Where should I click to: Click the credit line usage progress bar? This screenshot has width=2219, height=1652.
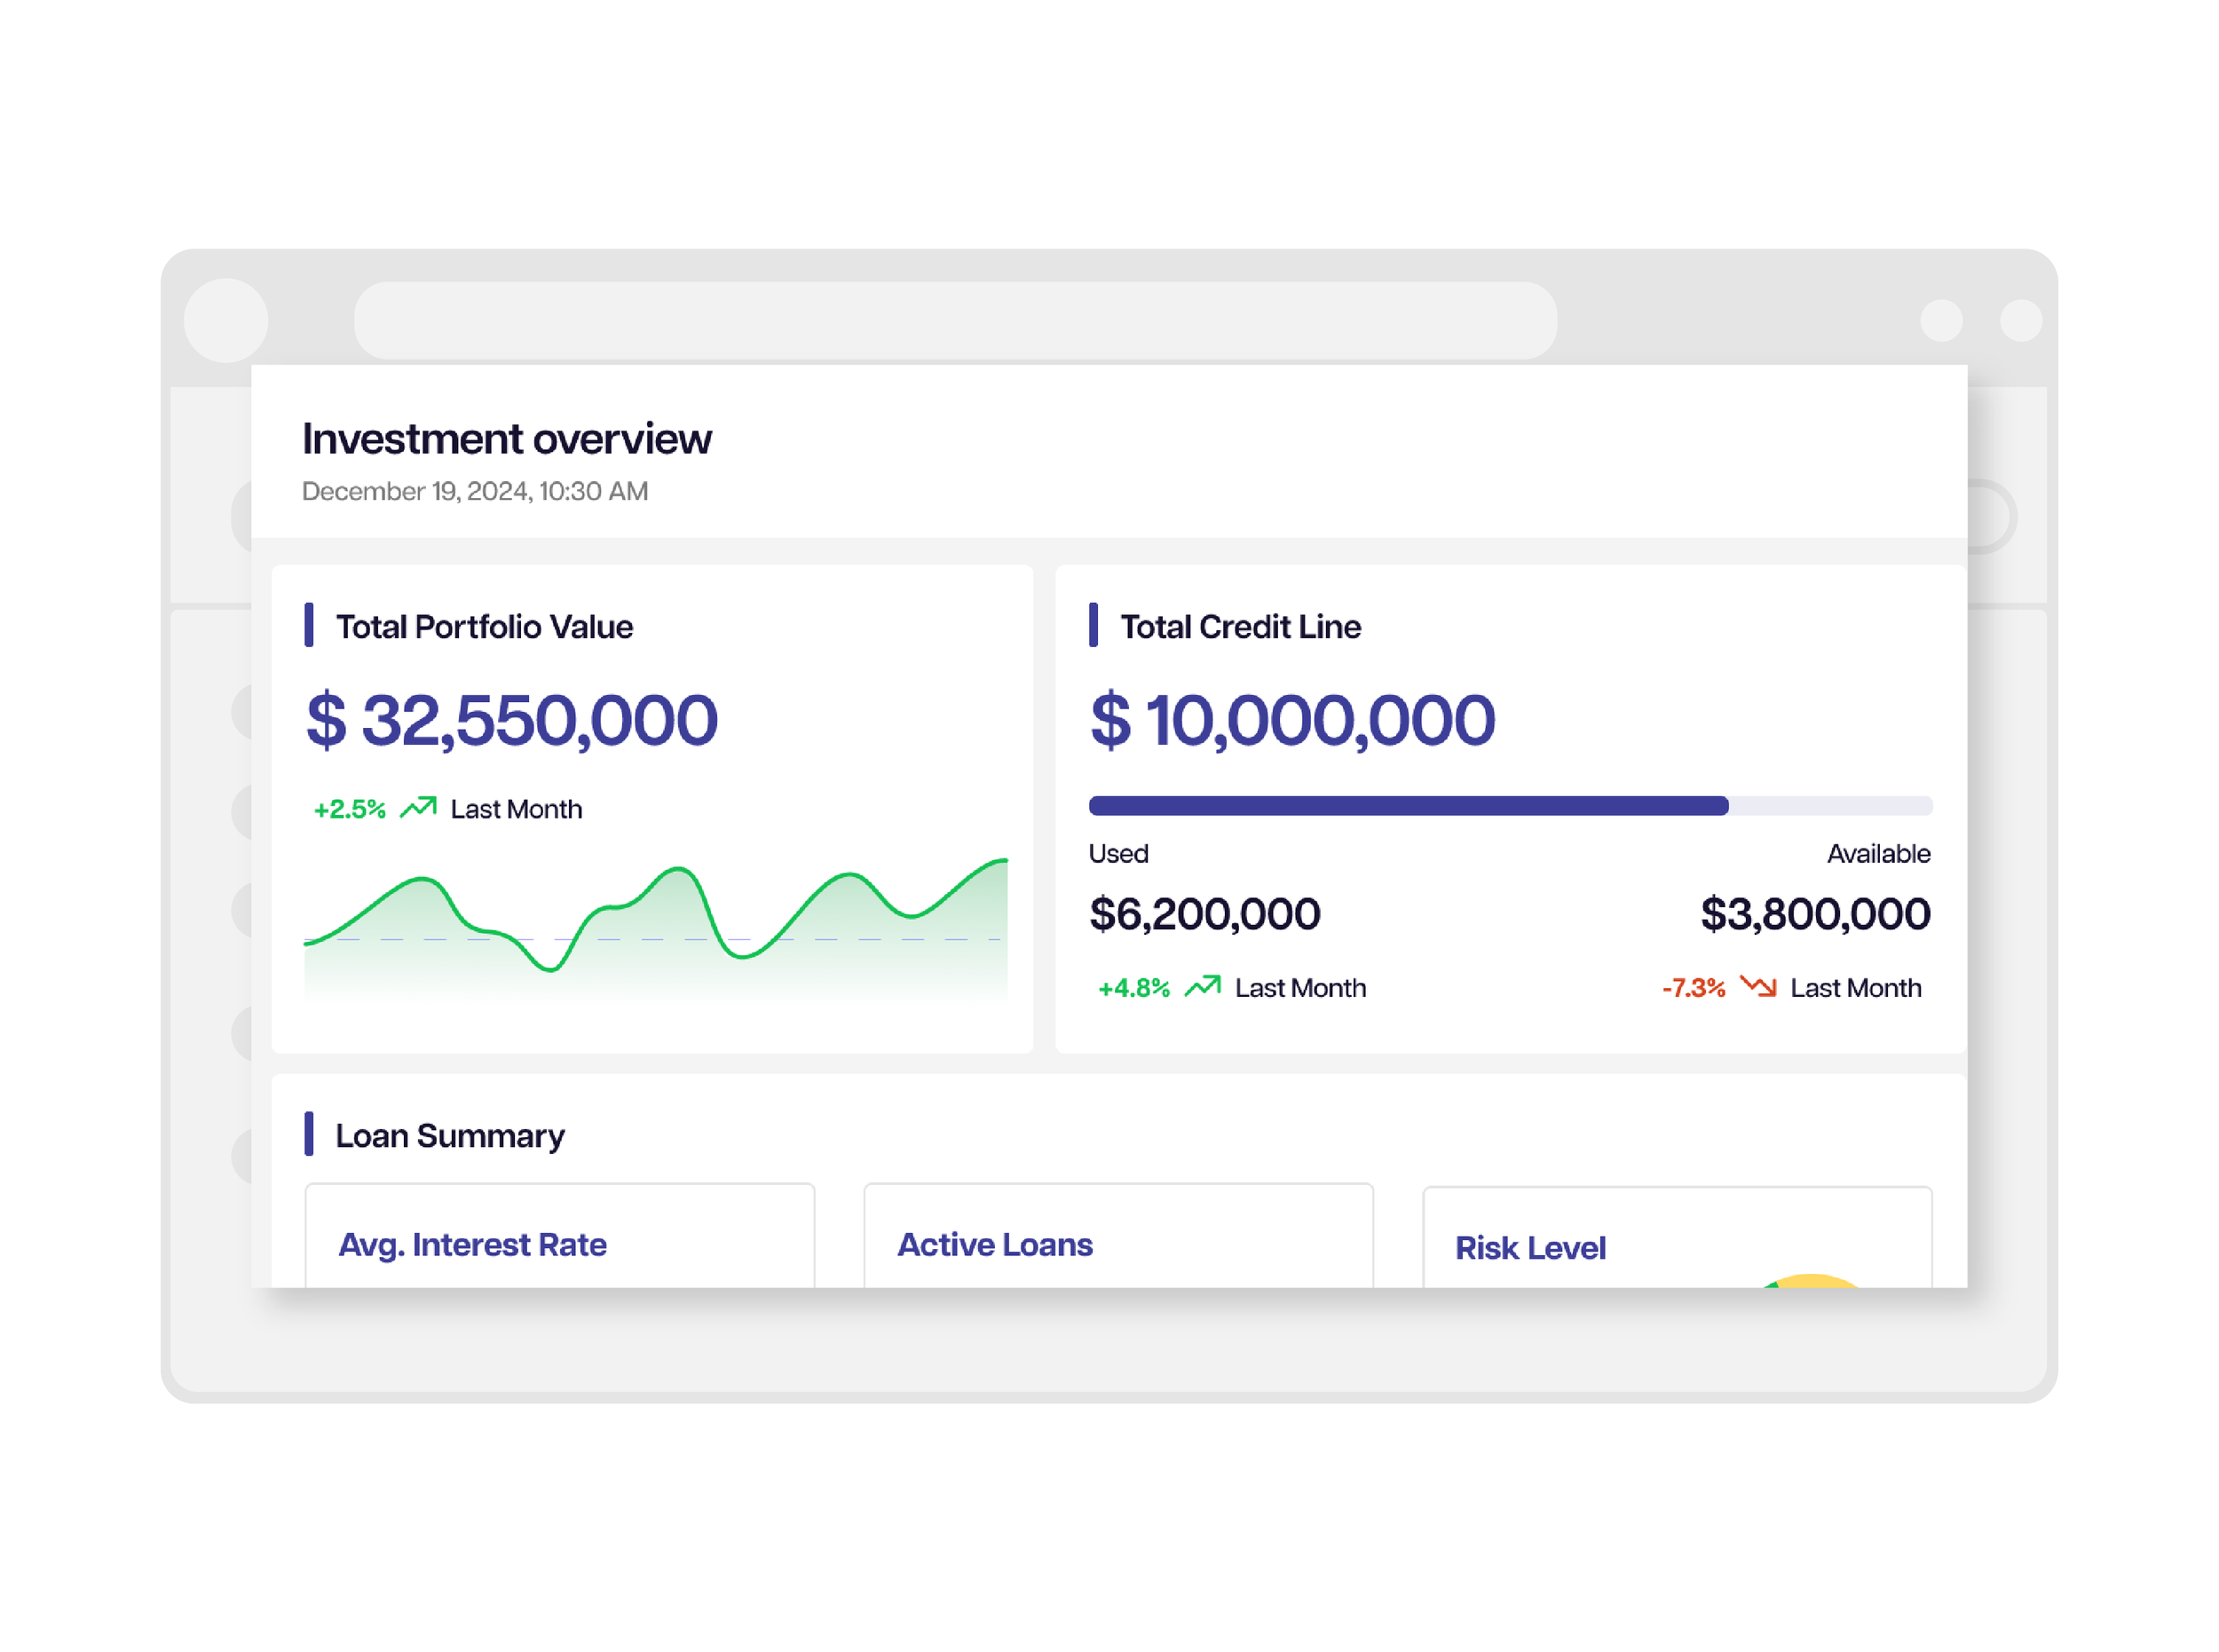pyautogui.click(x=1509, y=805)
